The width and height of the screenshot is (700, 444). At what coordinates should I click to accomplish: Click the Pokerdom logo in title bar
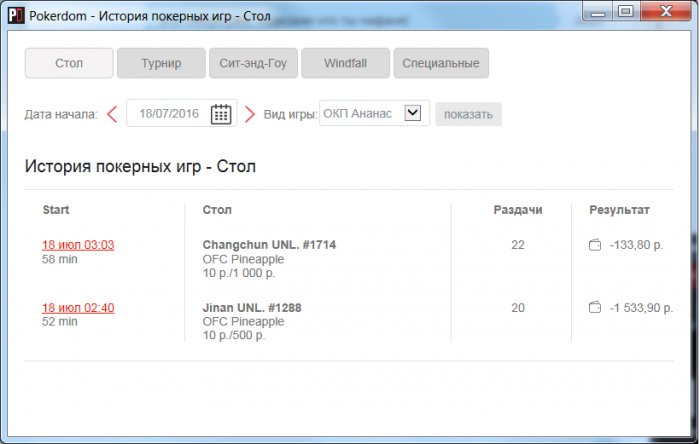[16, 16]
